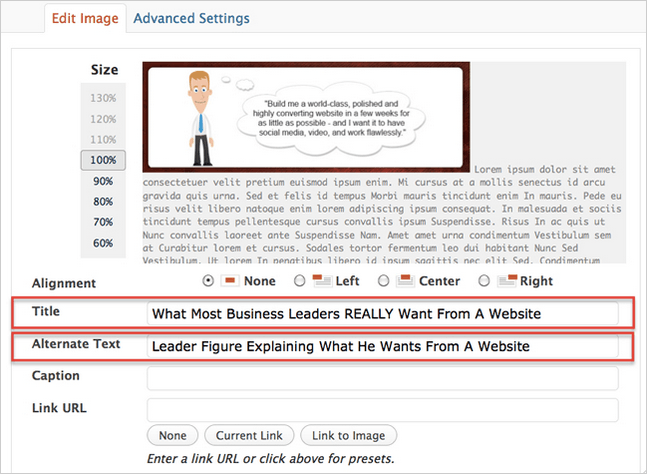
Task: Pick the 60% image size
Action: click(103, 243)
